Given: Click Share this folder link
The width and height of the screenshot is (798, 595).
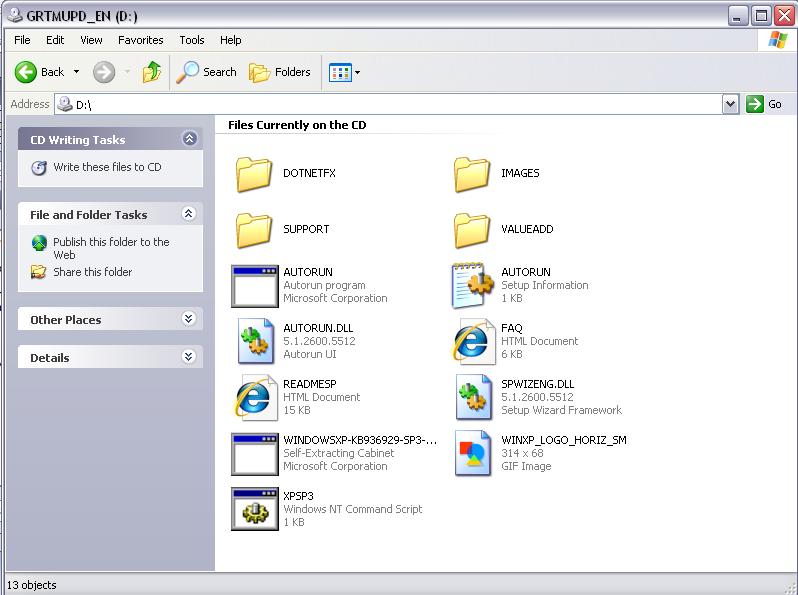Looking at the screenshot, I should (92, 272).
